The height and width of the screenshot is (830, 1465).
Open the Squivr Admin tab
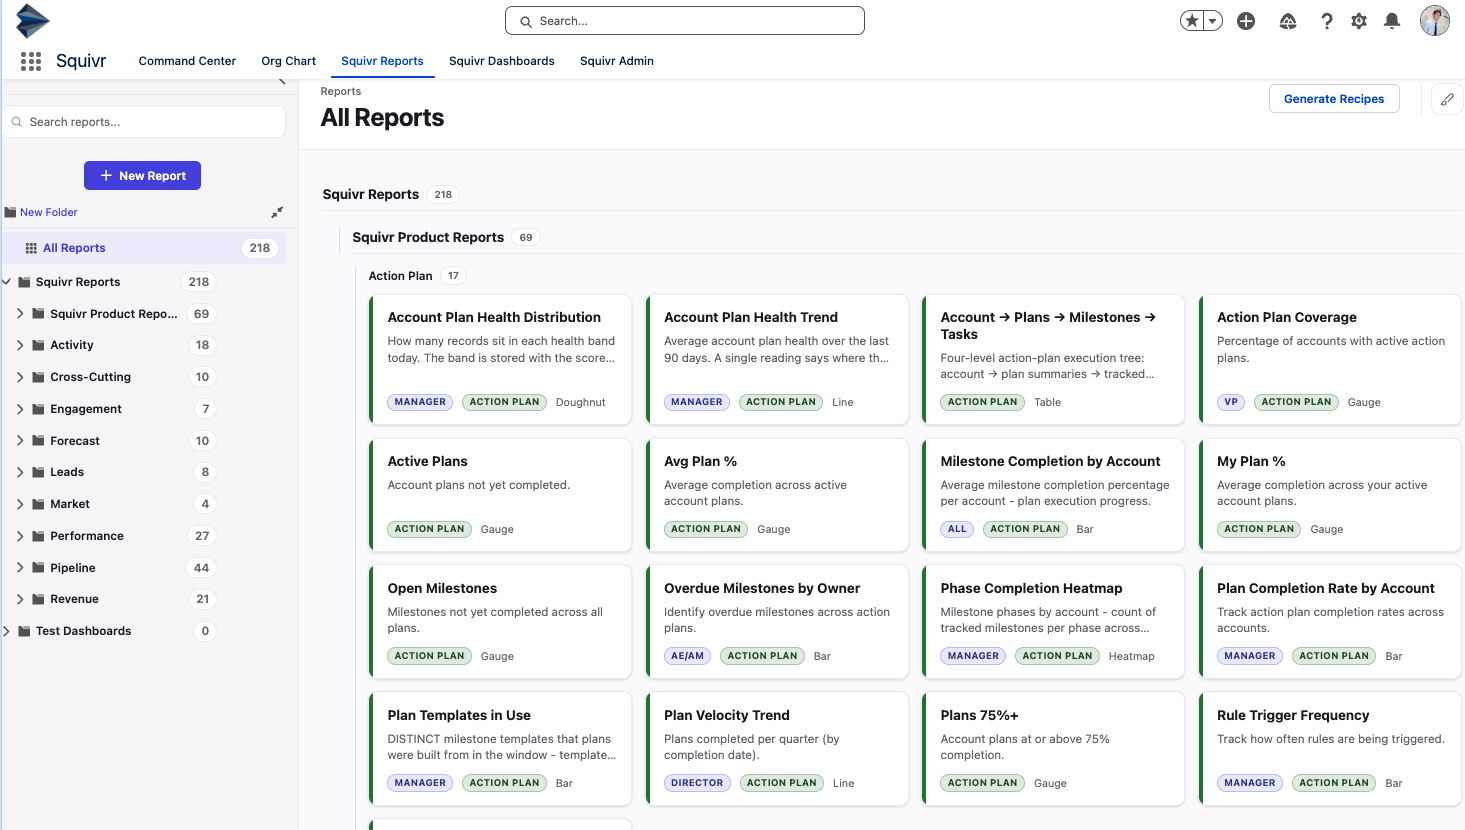[617, 61]
